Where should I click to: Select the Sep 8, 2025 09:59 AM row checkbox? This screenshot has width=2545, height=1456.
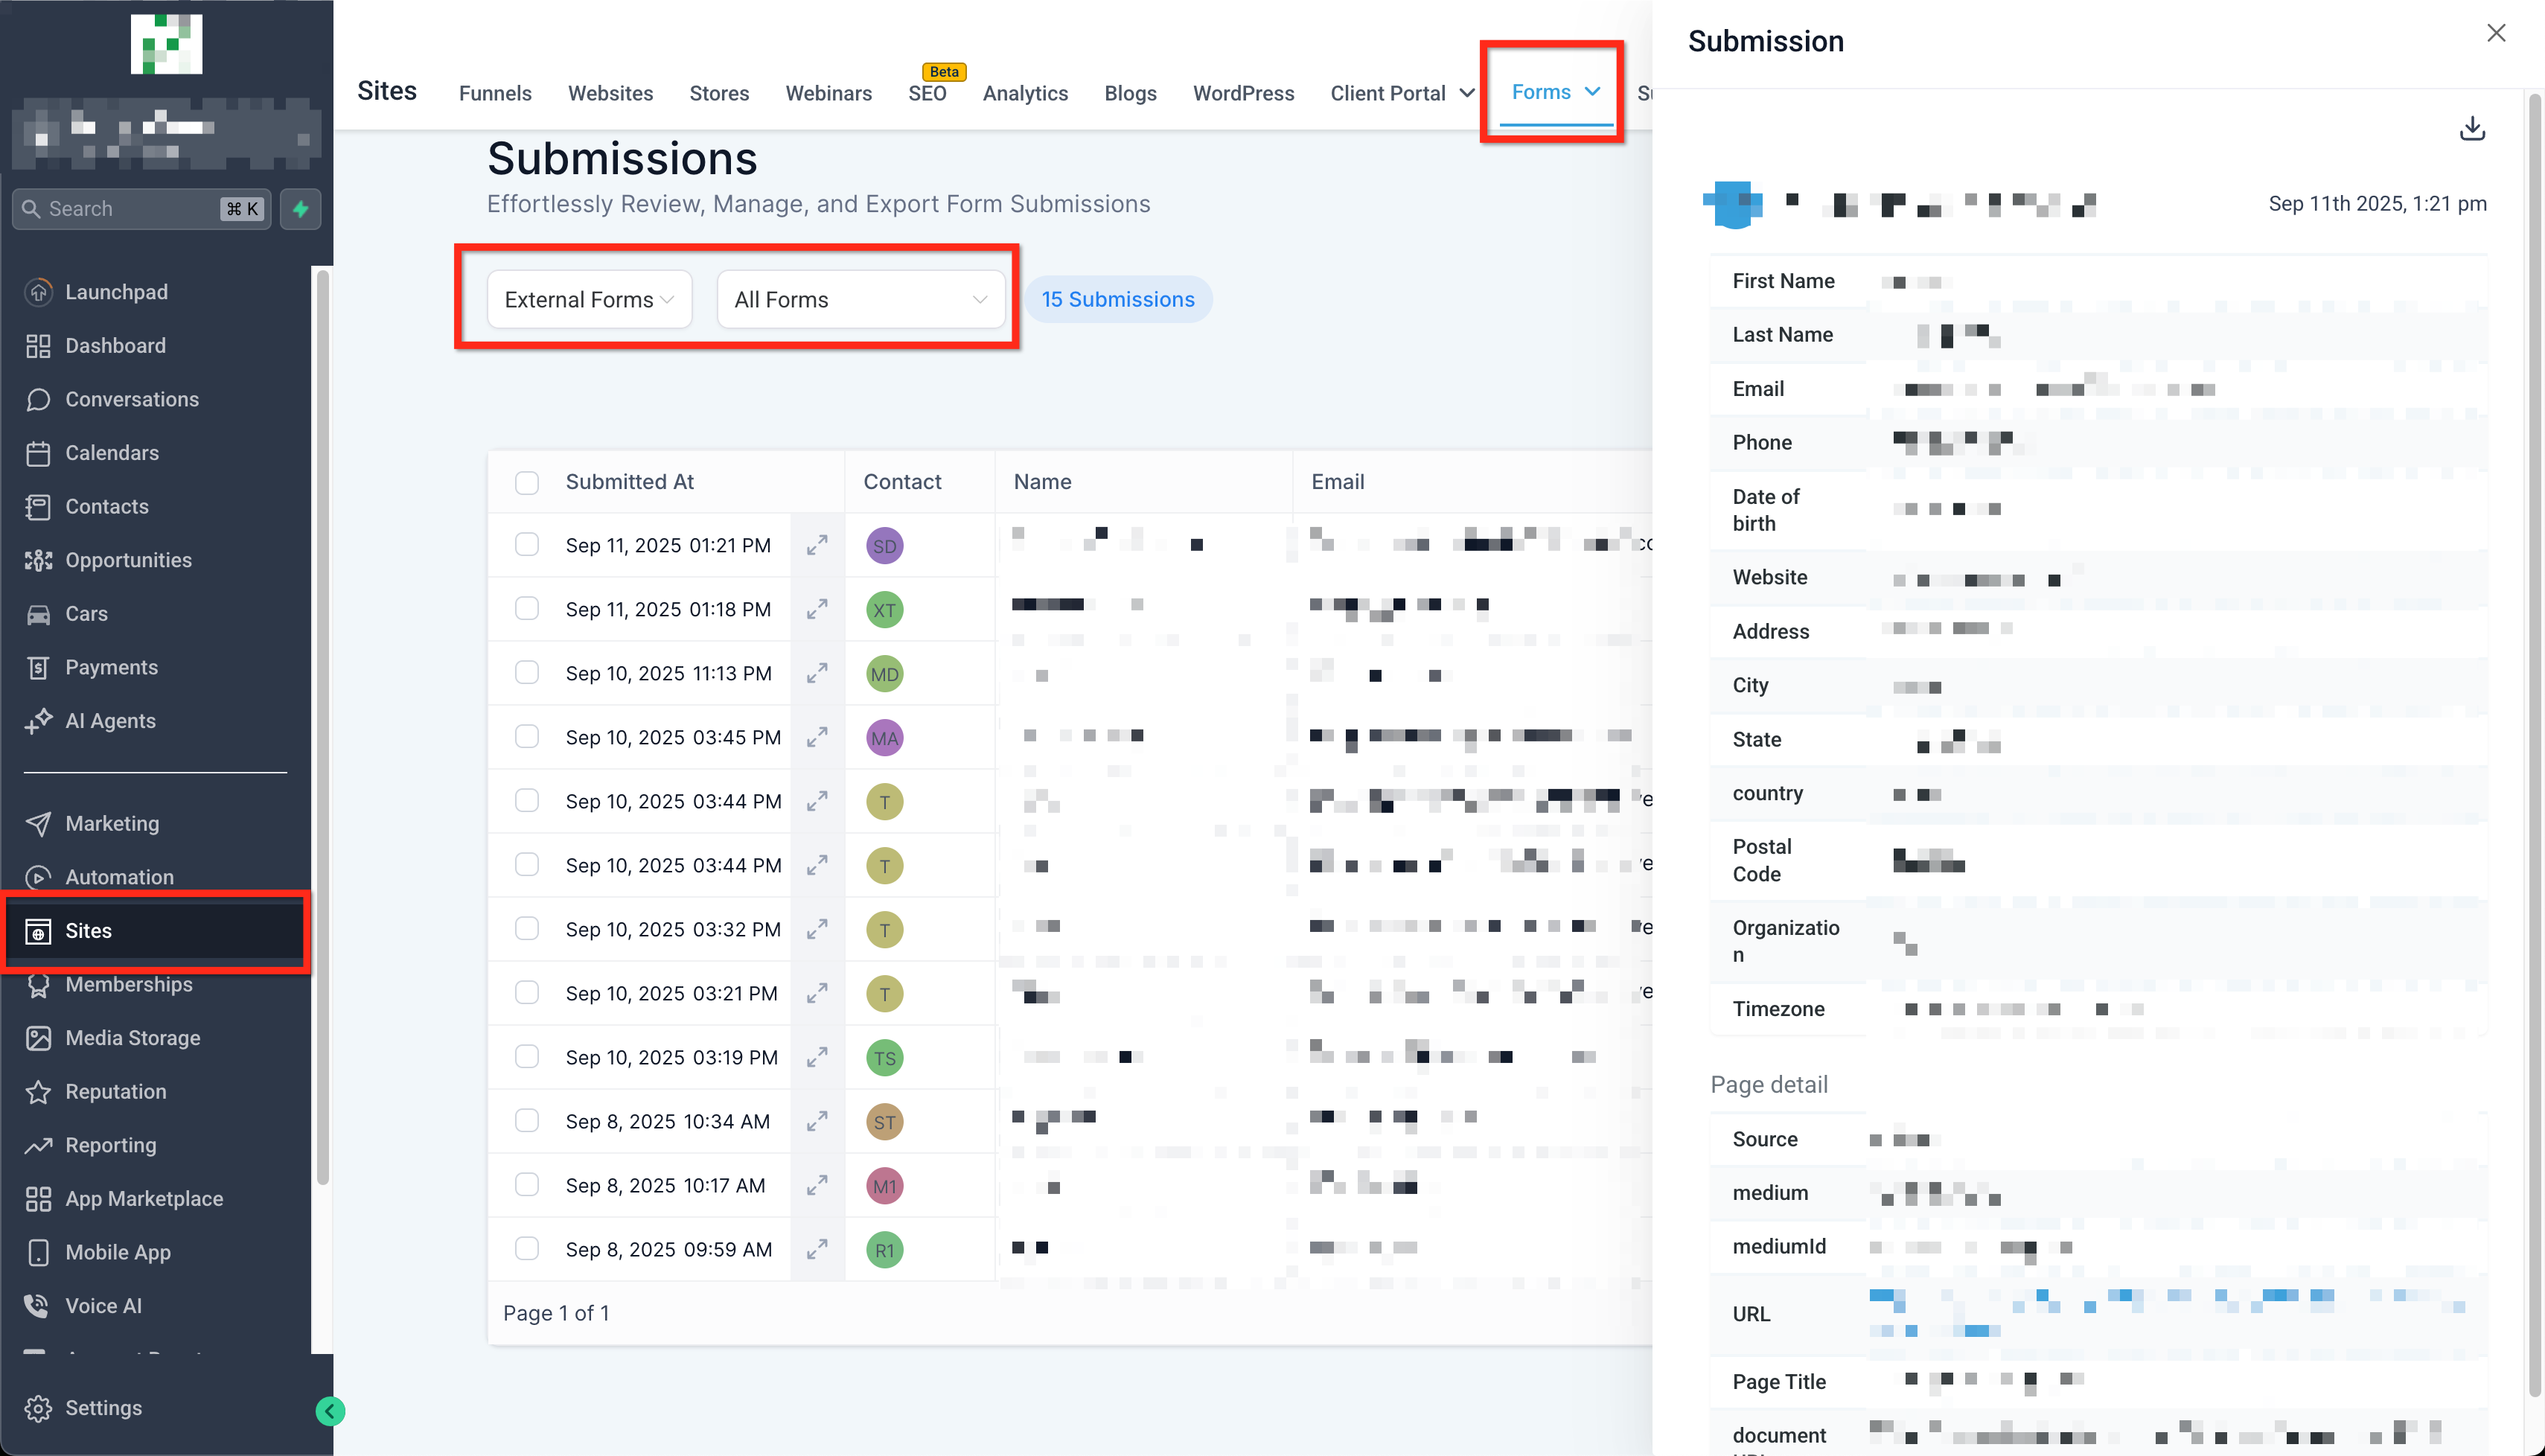pos(527,1249)
